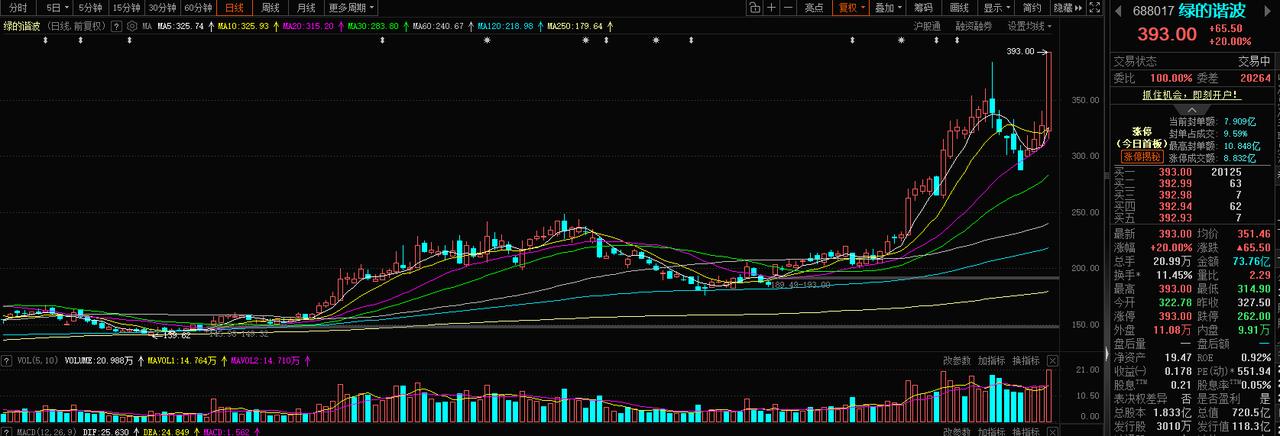Click the arrow next to MA60 value

tap(471, 26)
